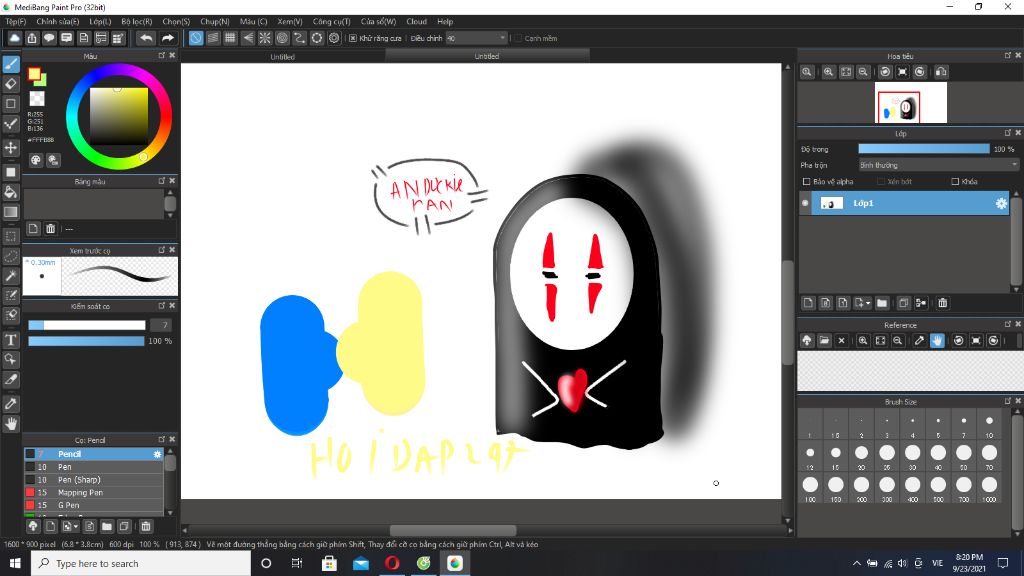Expand the add-brush dropdown in brush panel
The image size is (1024, 576).
click(76, 526)
